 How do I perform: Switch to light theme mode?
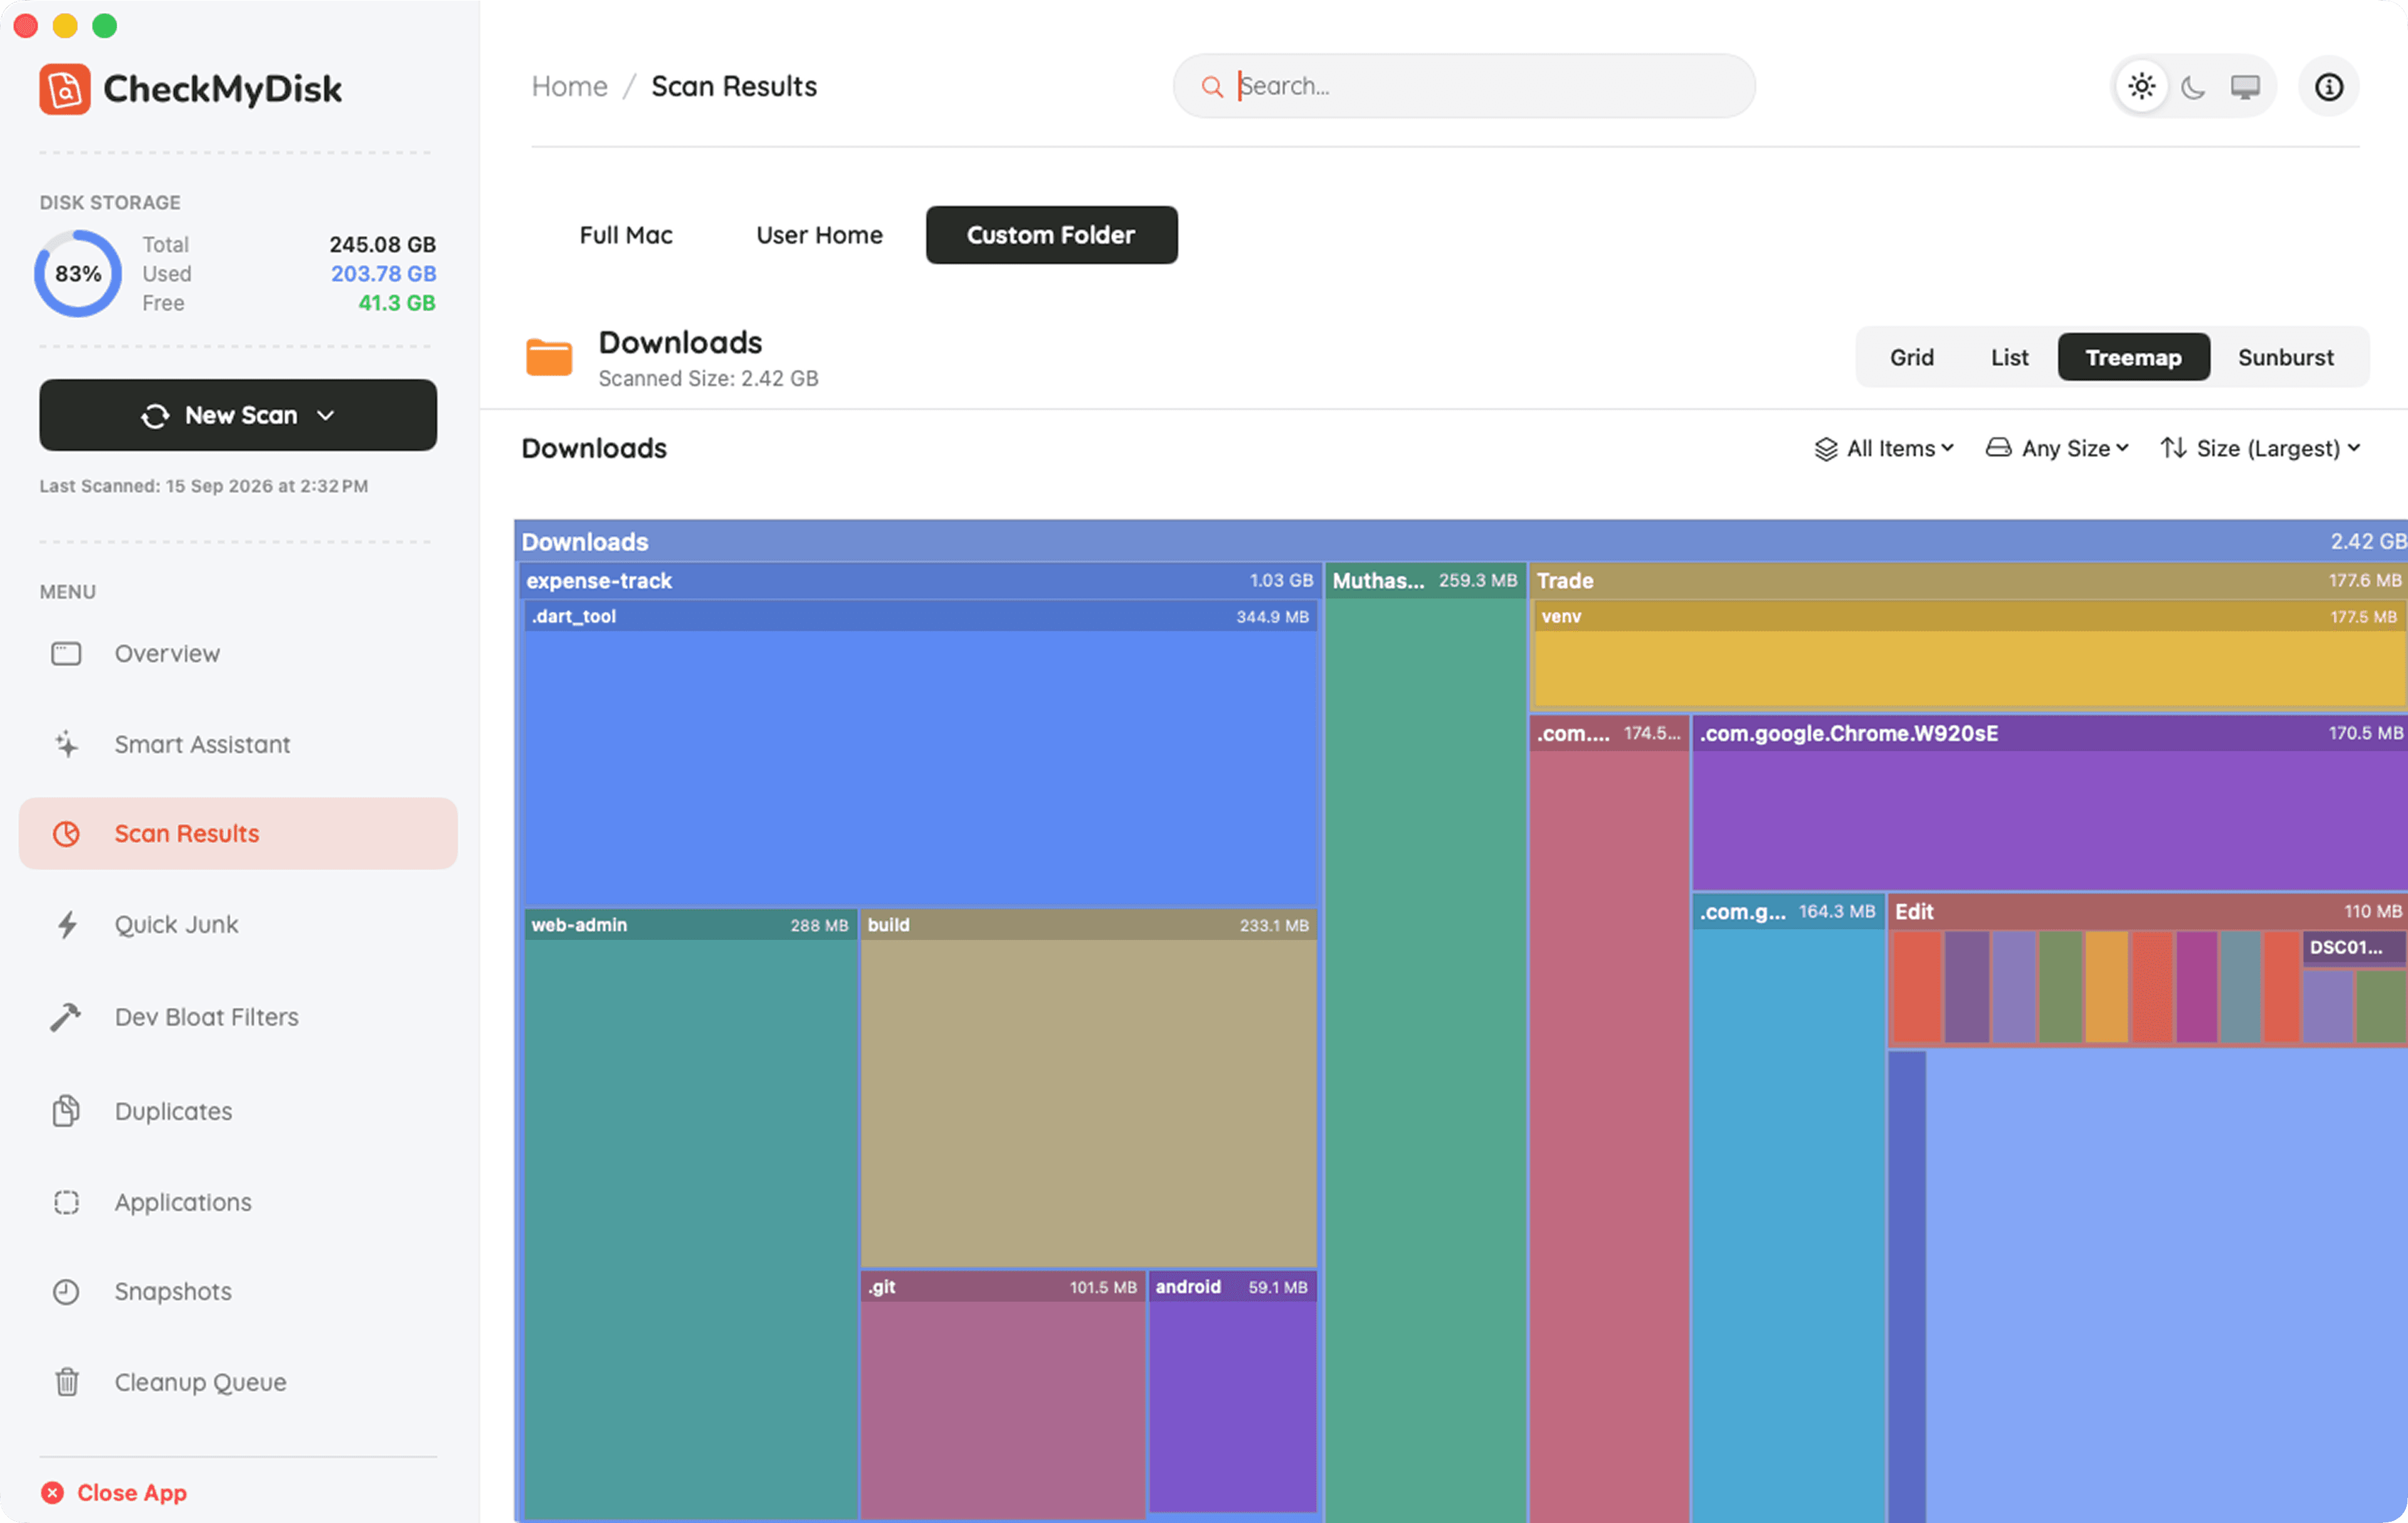[2141, 87]
